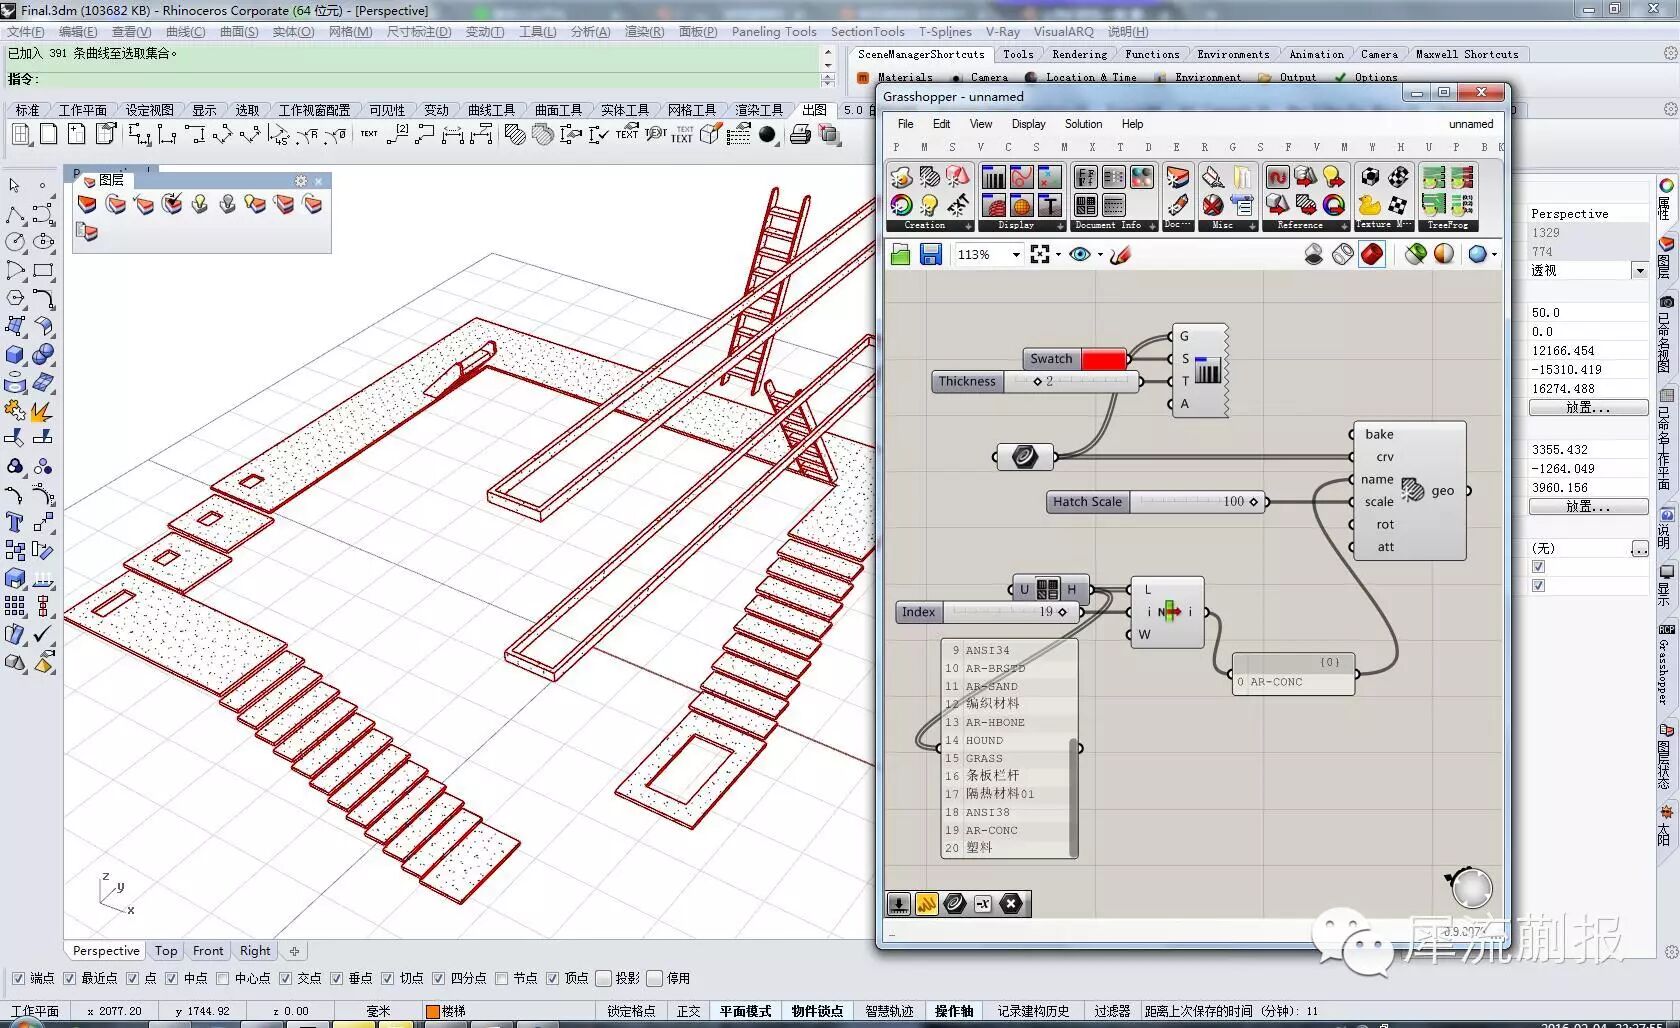This screenshot has width=1680, height=1028.
Task: Open named views eye icon in Grasshopper
Action: pyautogui.click(x=1080, y=255)
